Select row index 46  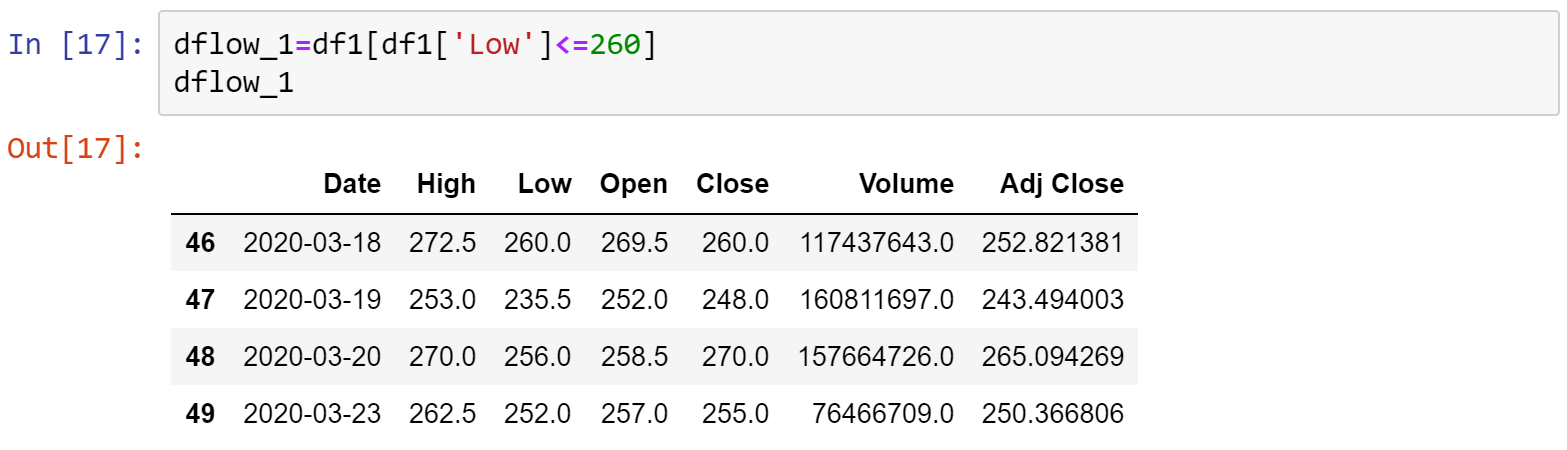coord(201,242)
